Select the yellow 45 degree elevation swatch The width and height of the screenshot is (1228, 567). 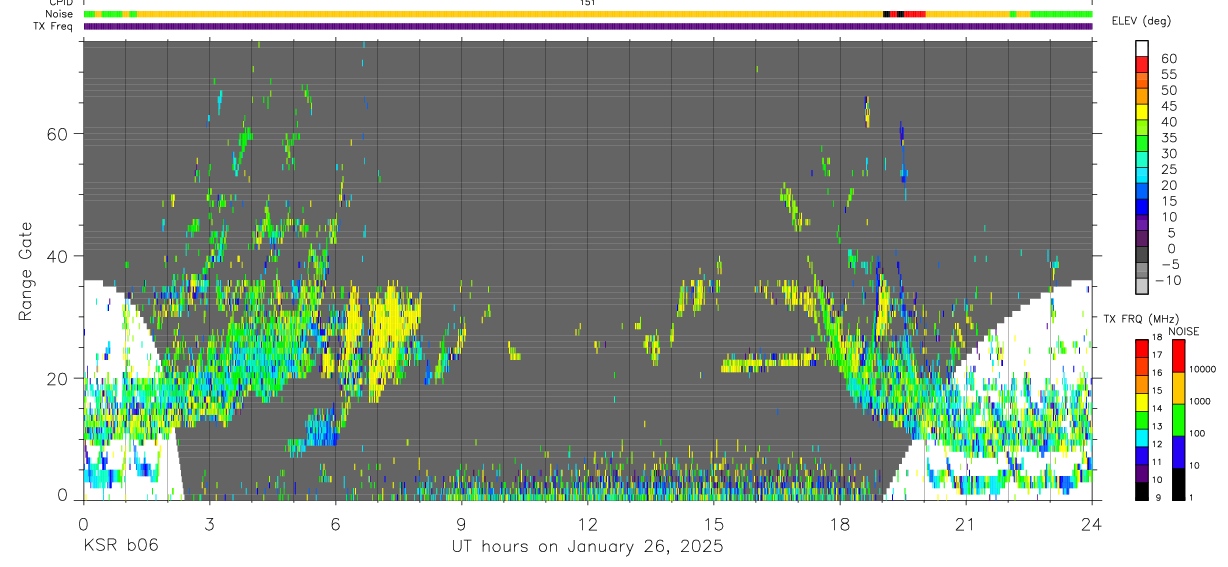click(x=1143, y=112)
